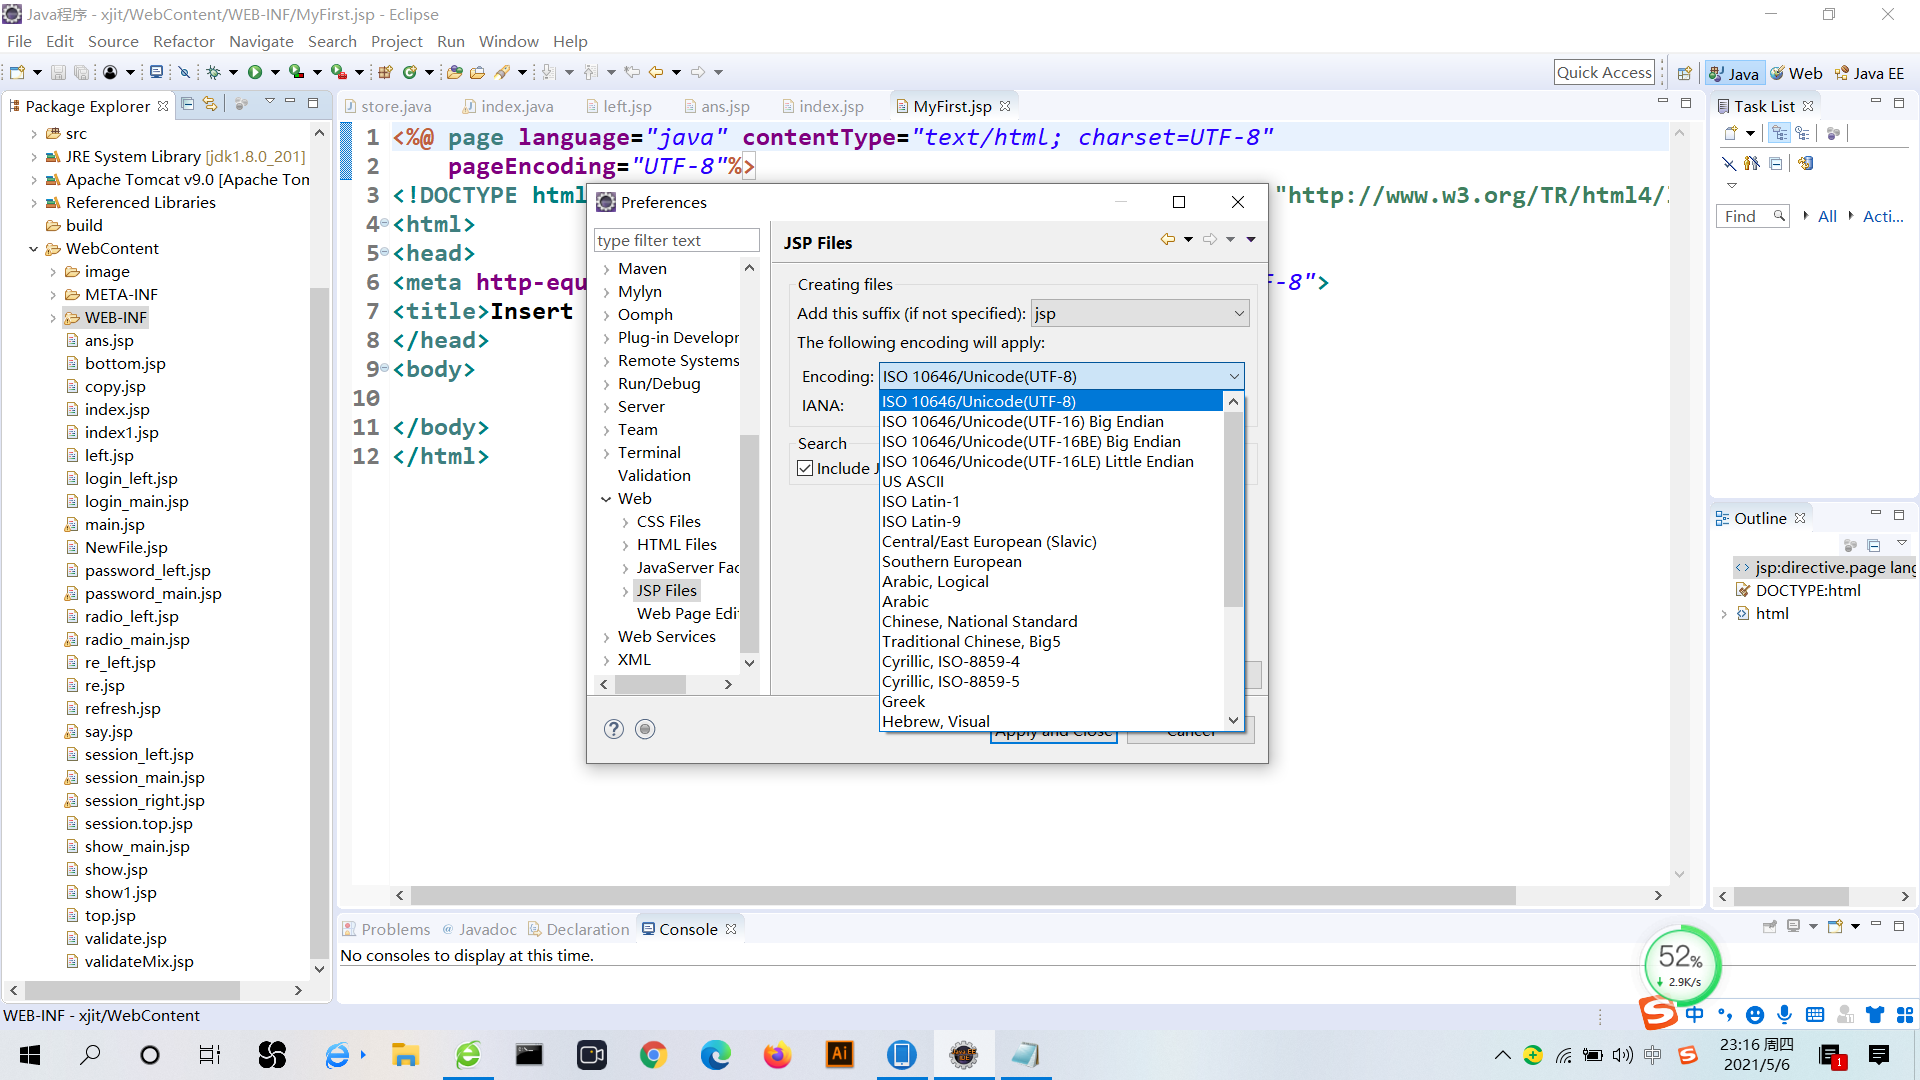Open the suffix jsp combo box
This screenshot has height=1080, width=1920.
point(1140,314)
